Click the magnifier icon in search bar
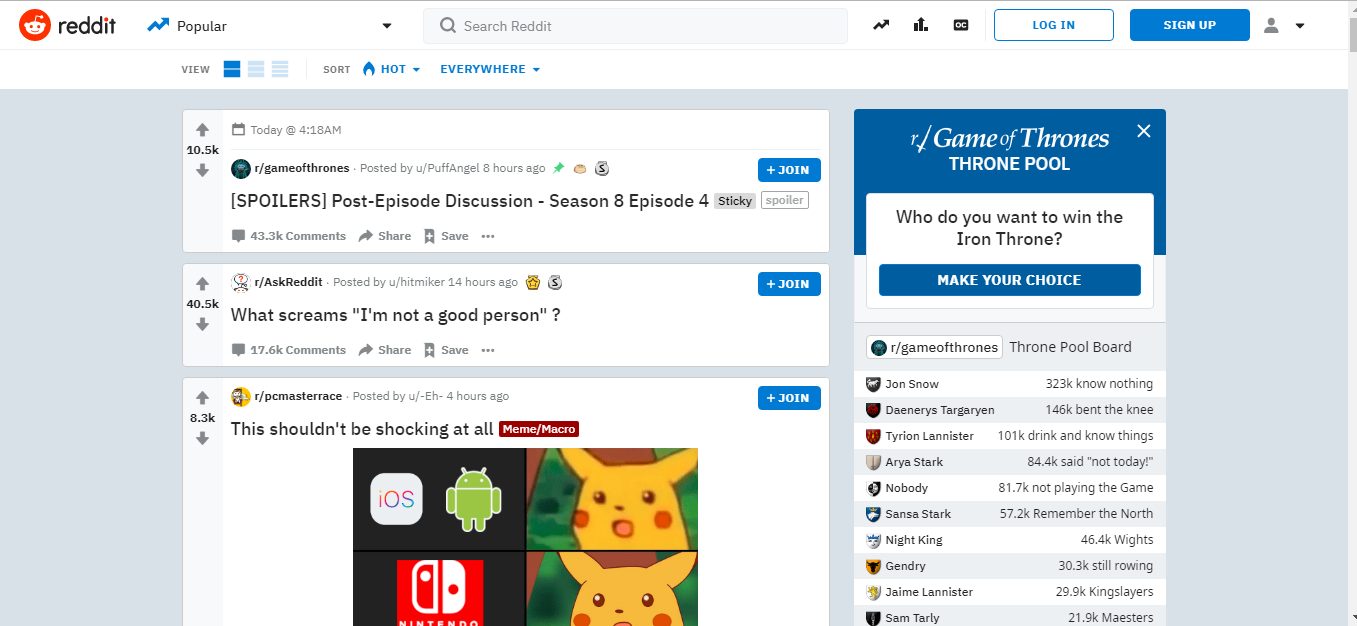The width and height of the screenshot is (1357, 626). [x=448, y=26]
